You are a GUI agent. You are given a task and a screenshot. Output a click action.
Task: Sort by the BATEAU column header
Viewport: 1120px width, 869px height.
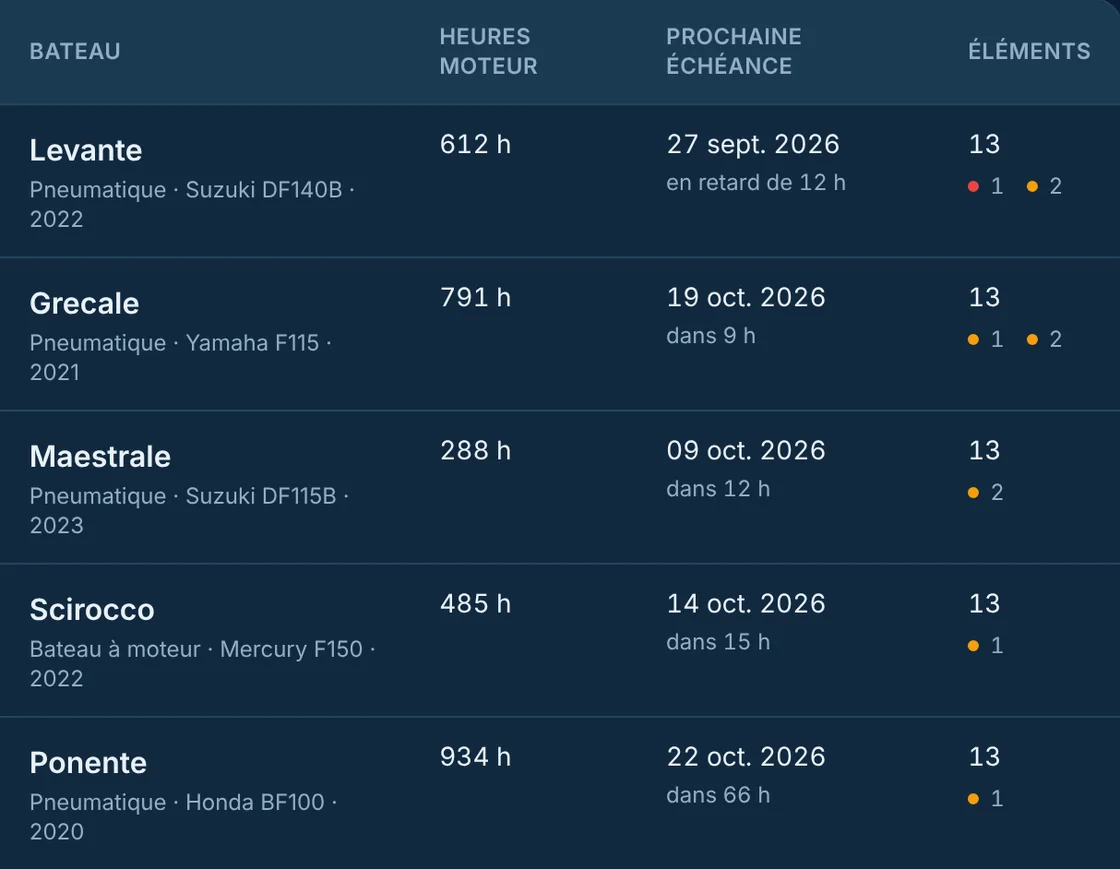click(x=75, y=51)
